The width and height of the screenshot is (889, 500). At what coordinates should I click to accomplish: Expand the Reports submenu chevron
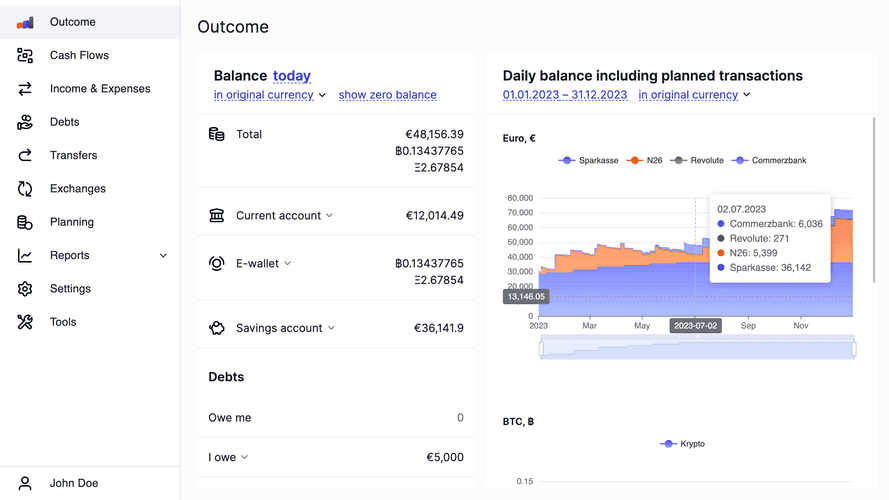coord(164,256)
